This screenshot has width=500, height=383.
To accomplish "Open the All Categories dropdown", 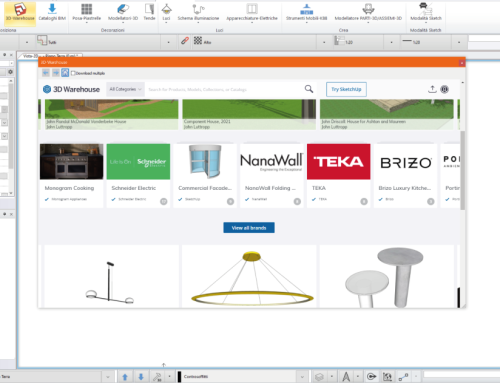I will [125, 89].
